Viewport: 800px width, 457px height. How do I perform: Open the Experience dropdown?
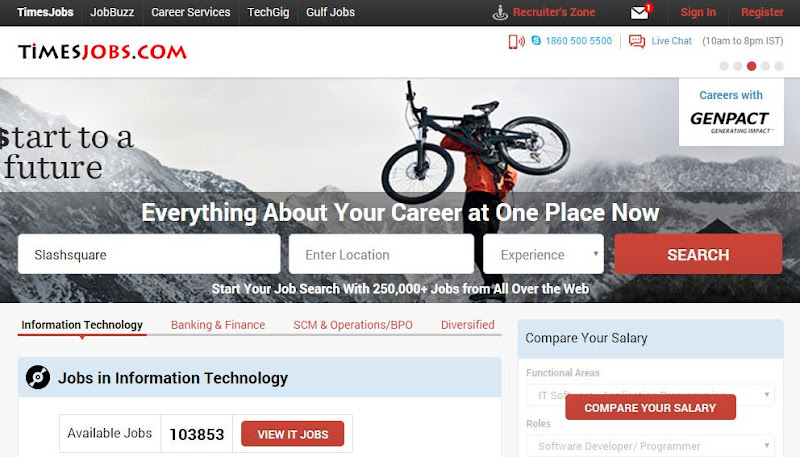tap(543, 254)
